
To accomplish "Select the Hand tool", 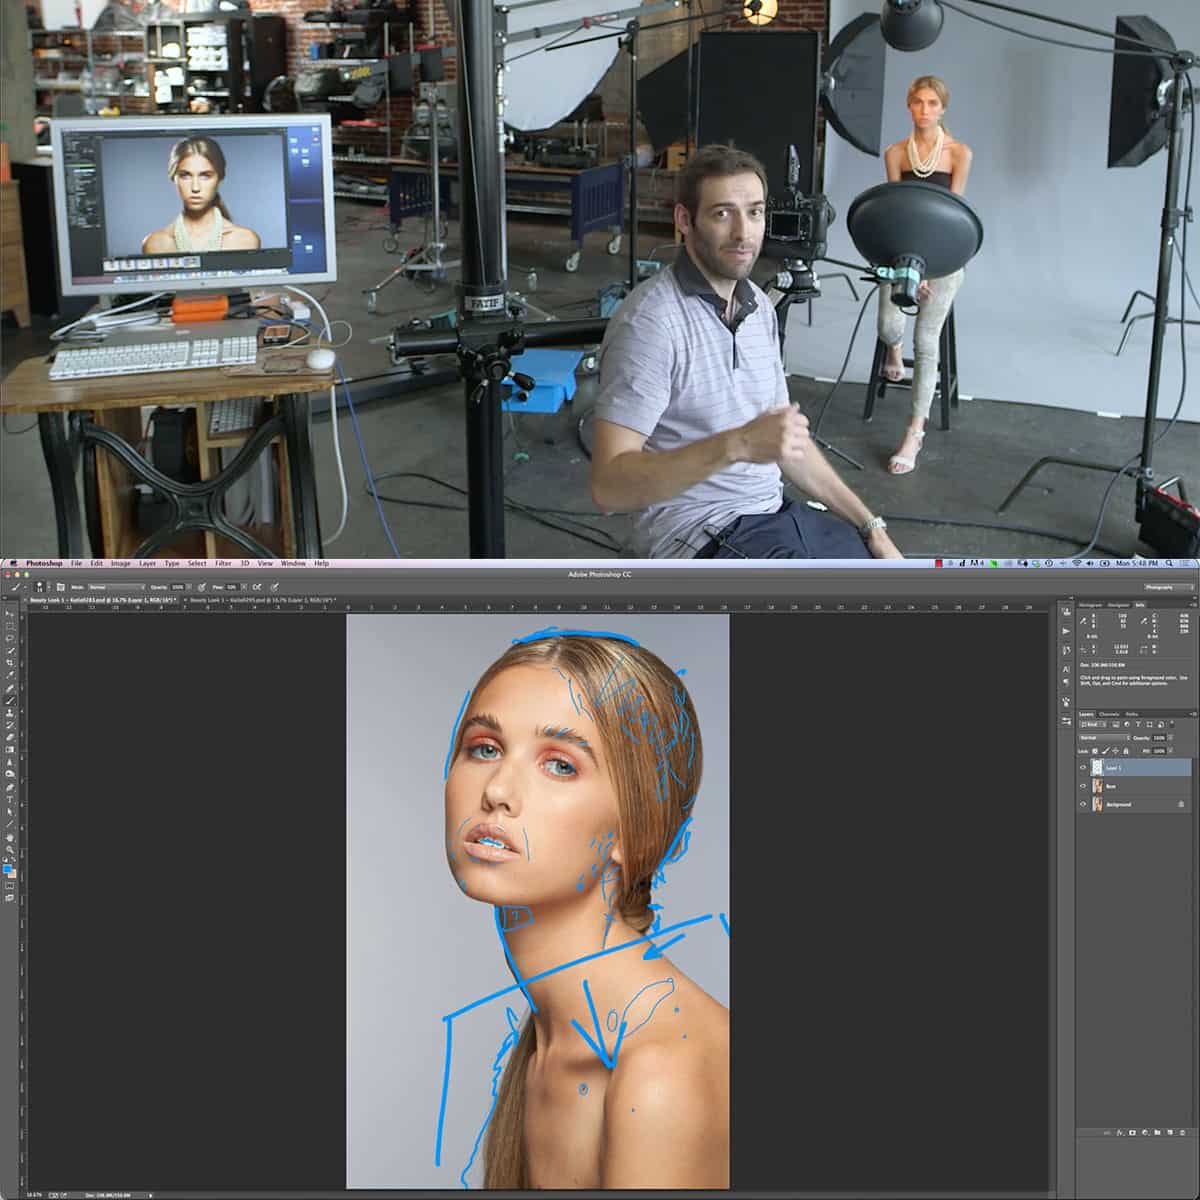I will [10, 836].
